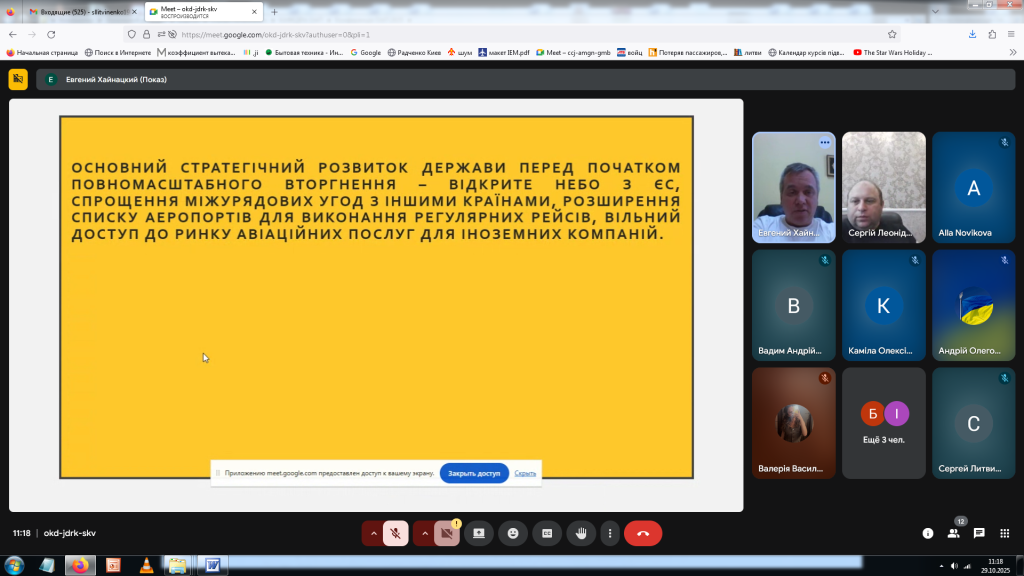
Task: Raise hand in the meeting
Action: click(580, 533)
